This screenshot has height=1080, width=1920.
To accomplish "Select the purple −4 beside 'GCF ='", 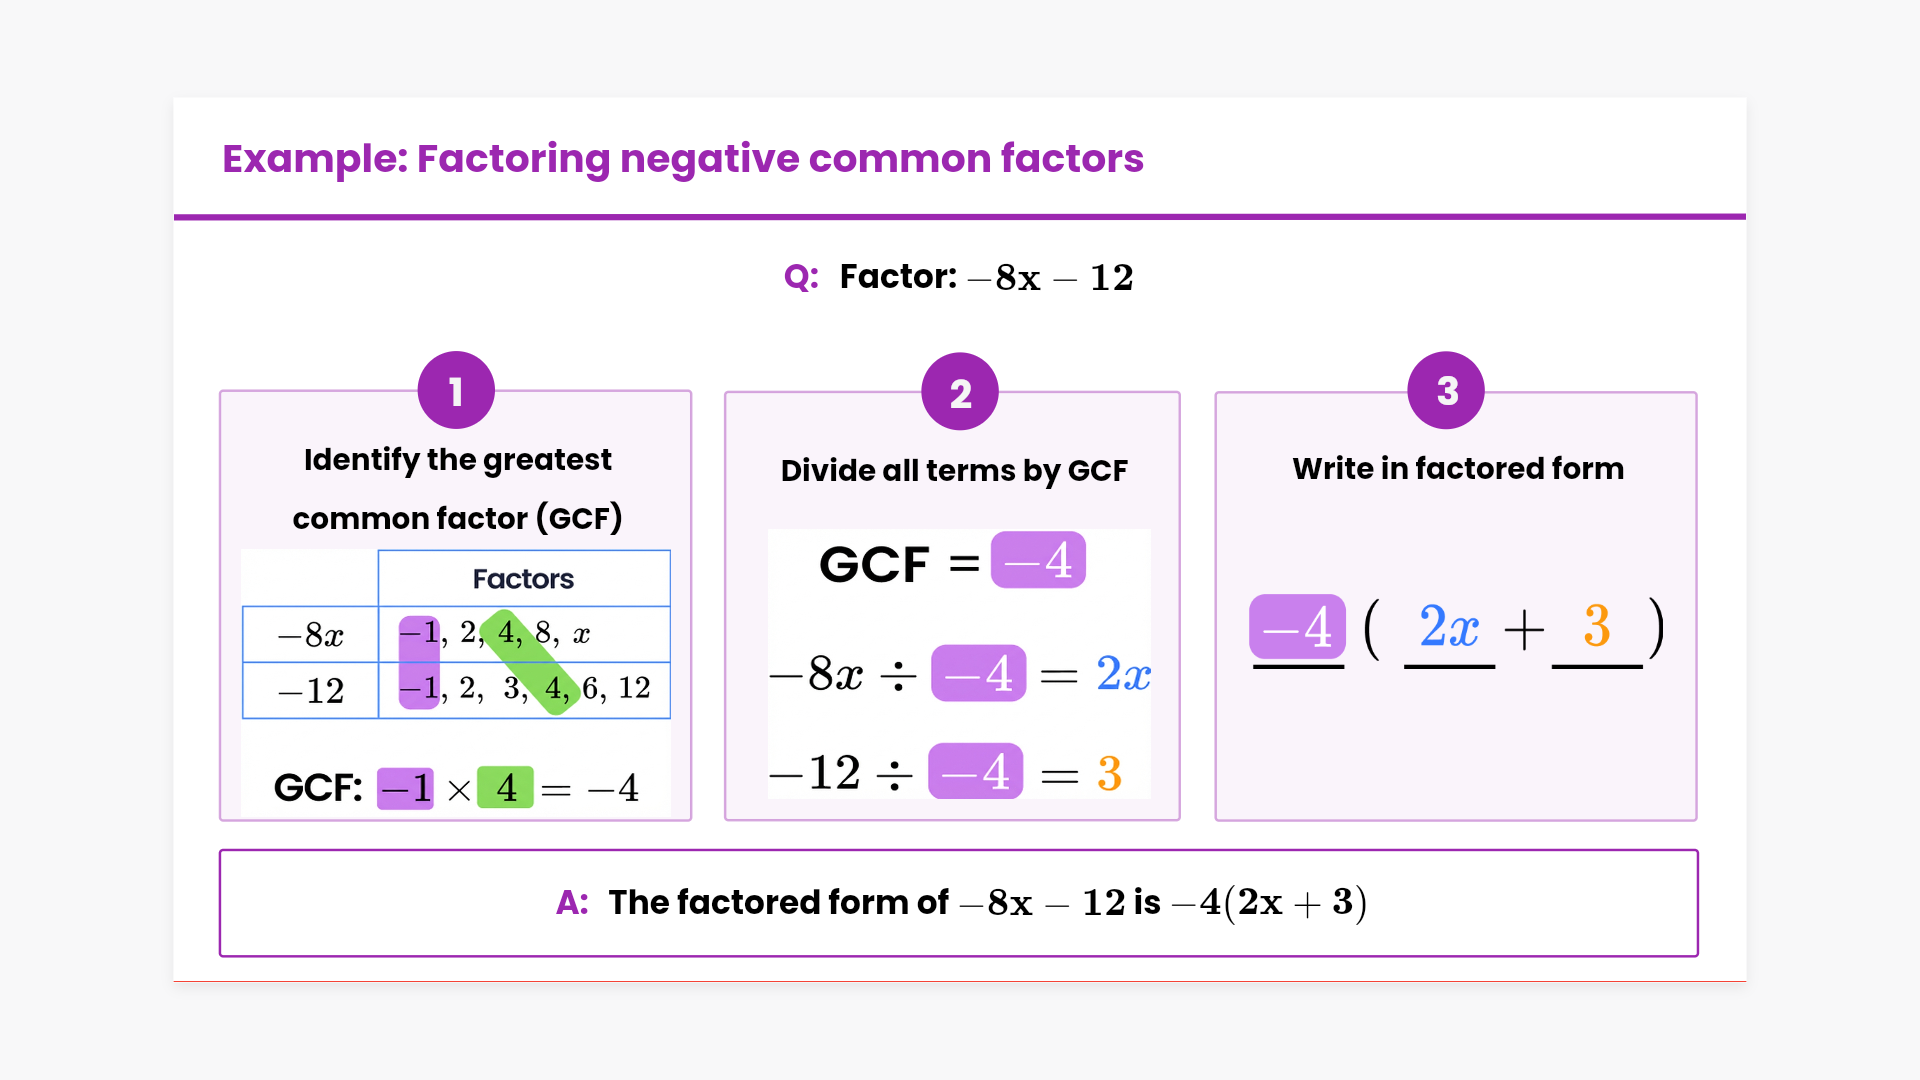I will (1038, 560).
